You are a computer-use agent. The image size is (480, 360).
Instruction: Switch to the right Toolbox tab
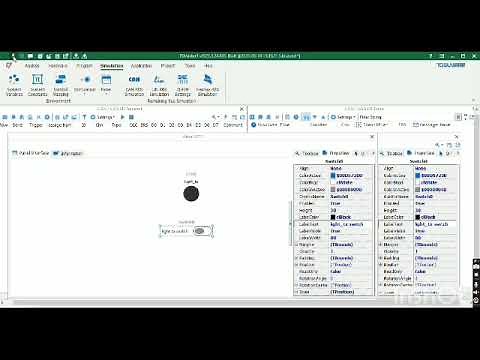[x=391, y=153]
